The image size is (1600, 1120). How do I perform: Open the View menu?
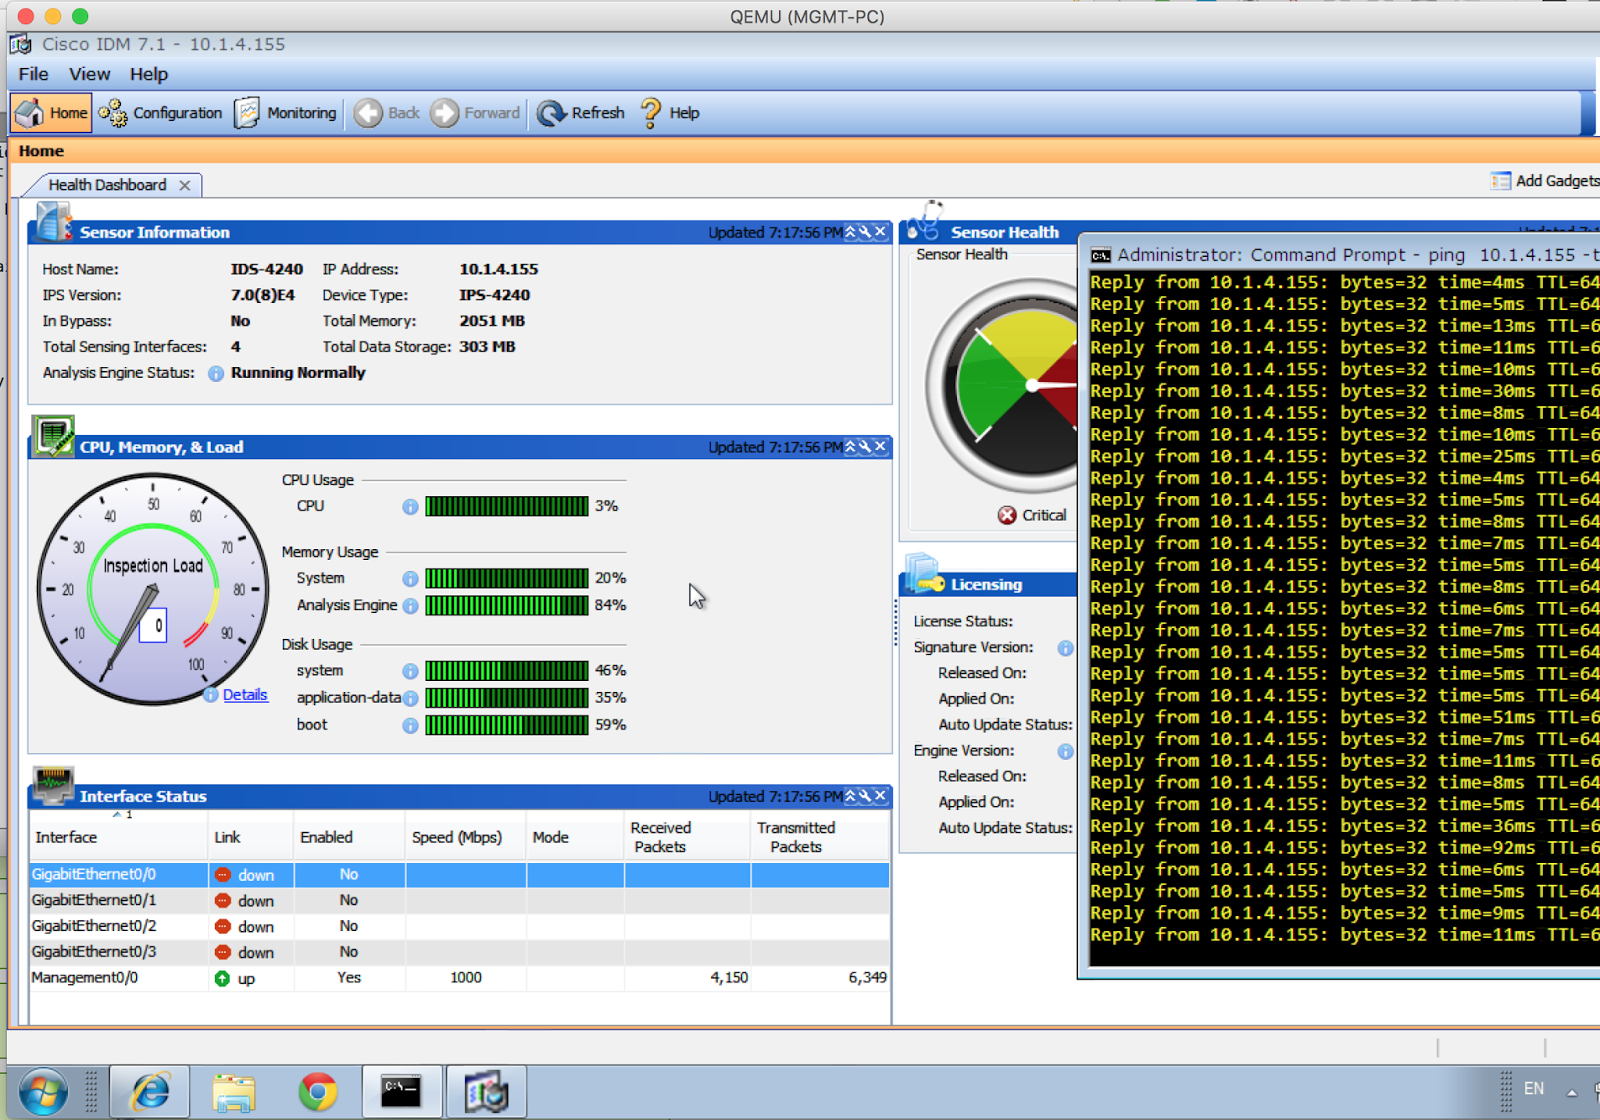point(89,73)
